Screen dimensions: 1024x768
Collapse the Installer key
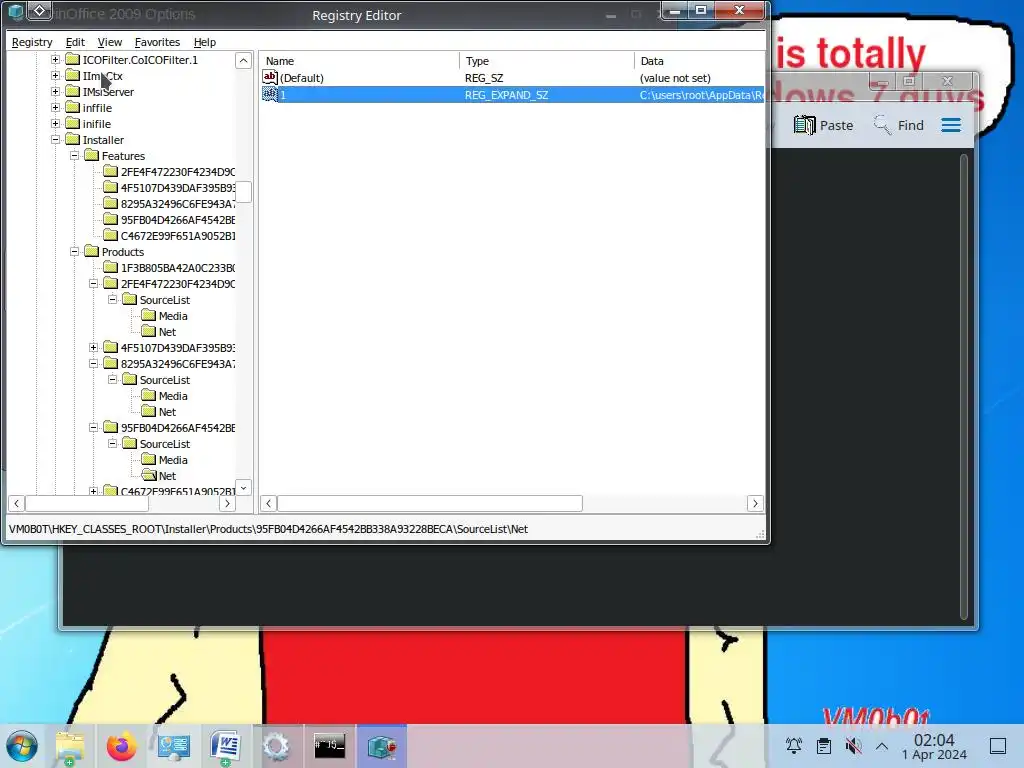point(56,140)
